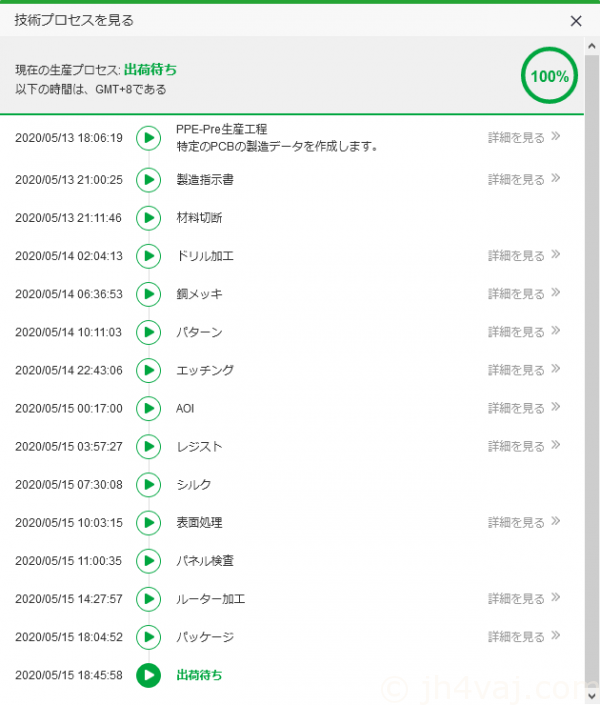Click the green 出荷待ち status at bottom
Screen dimensions: 600x705
199,675
